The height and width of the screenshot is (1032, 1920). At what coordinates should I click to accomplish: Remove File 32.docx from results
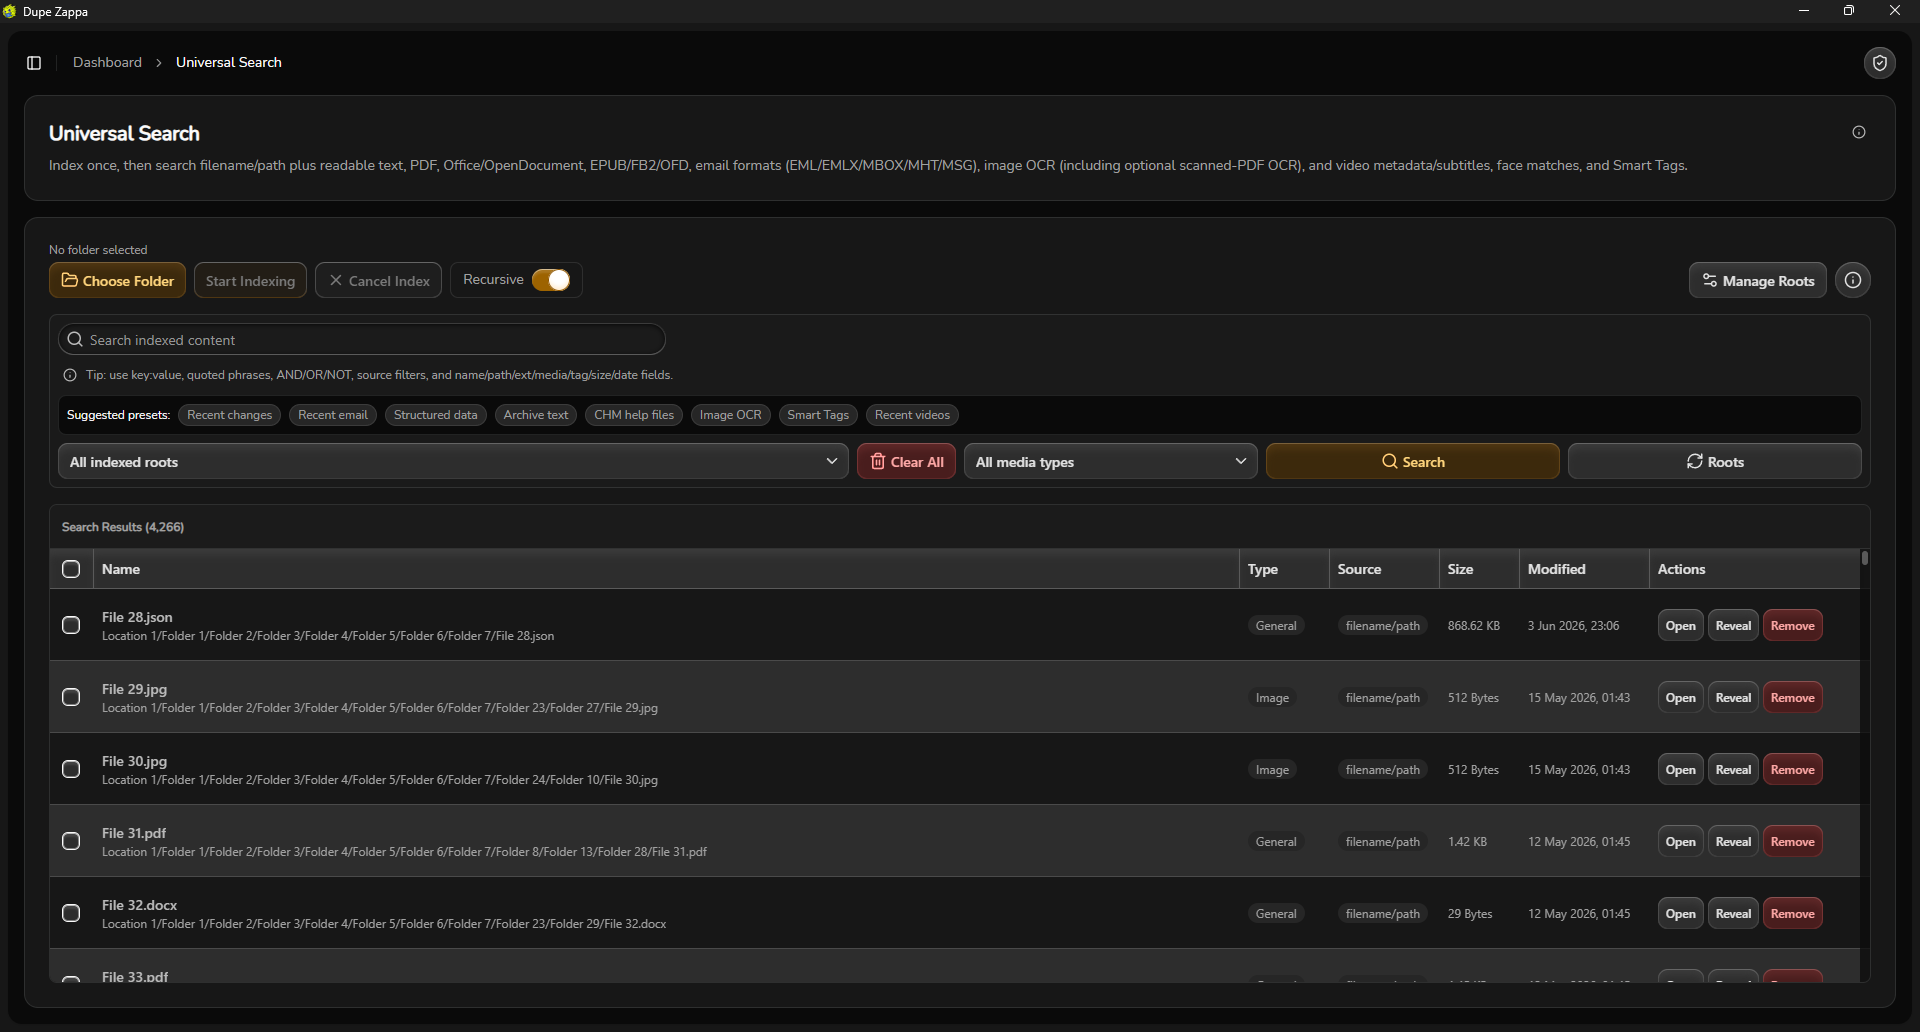pos(1793,914)
